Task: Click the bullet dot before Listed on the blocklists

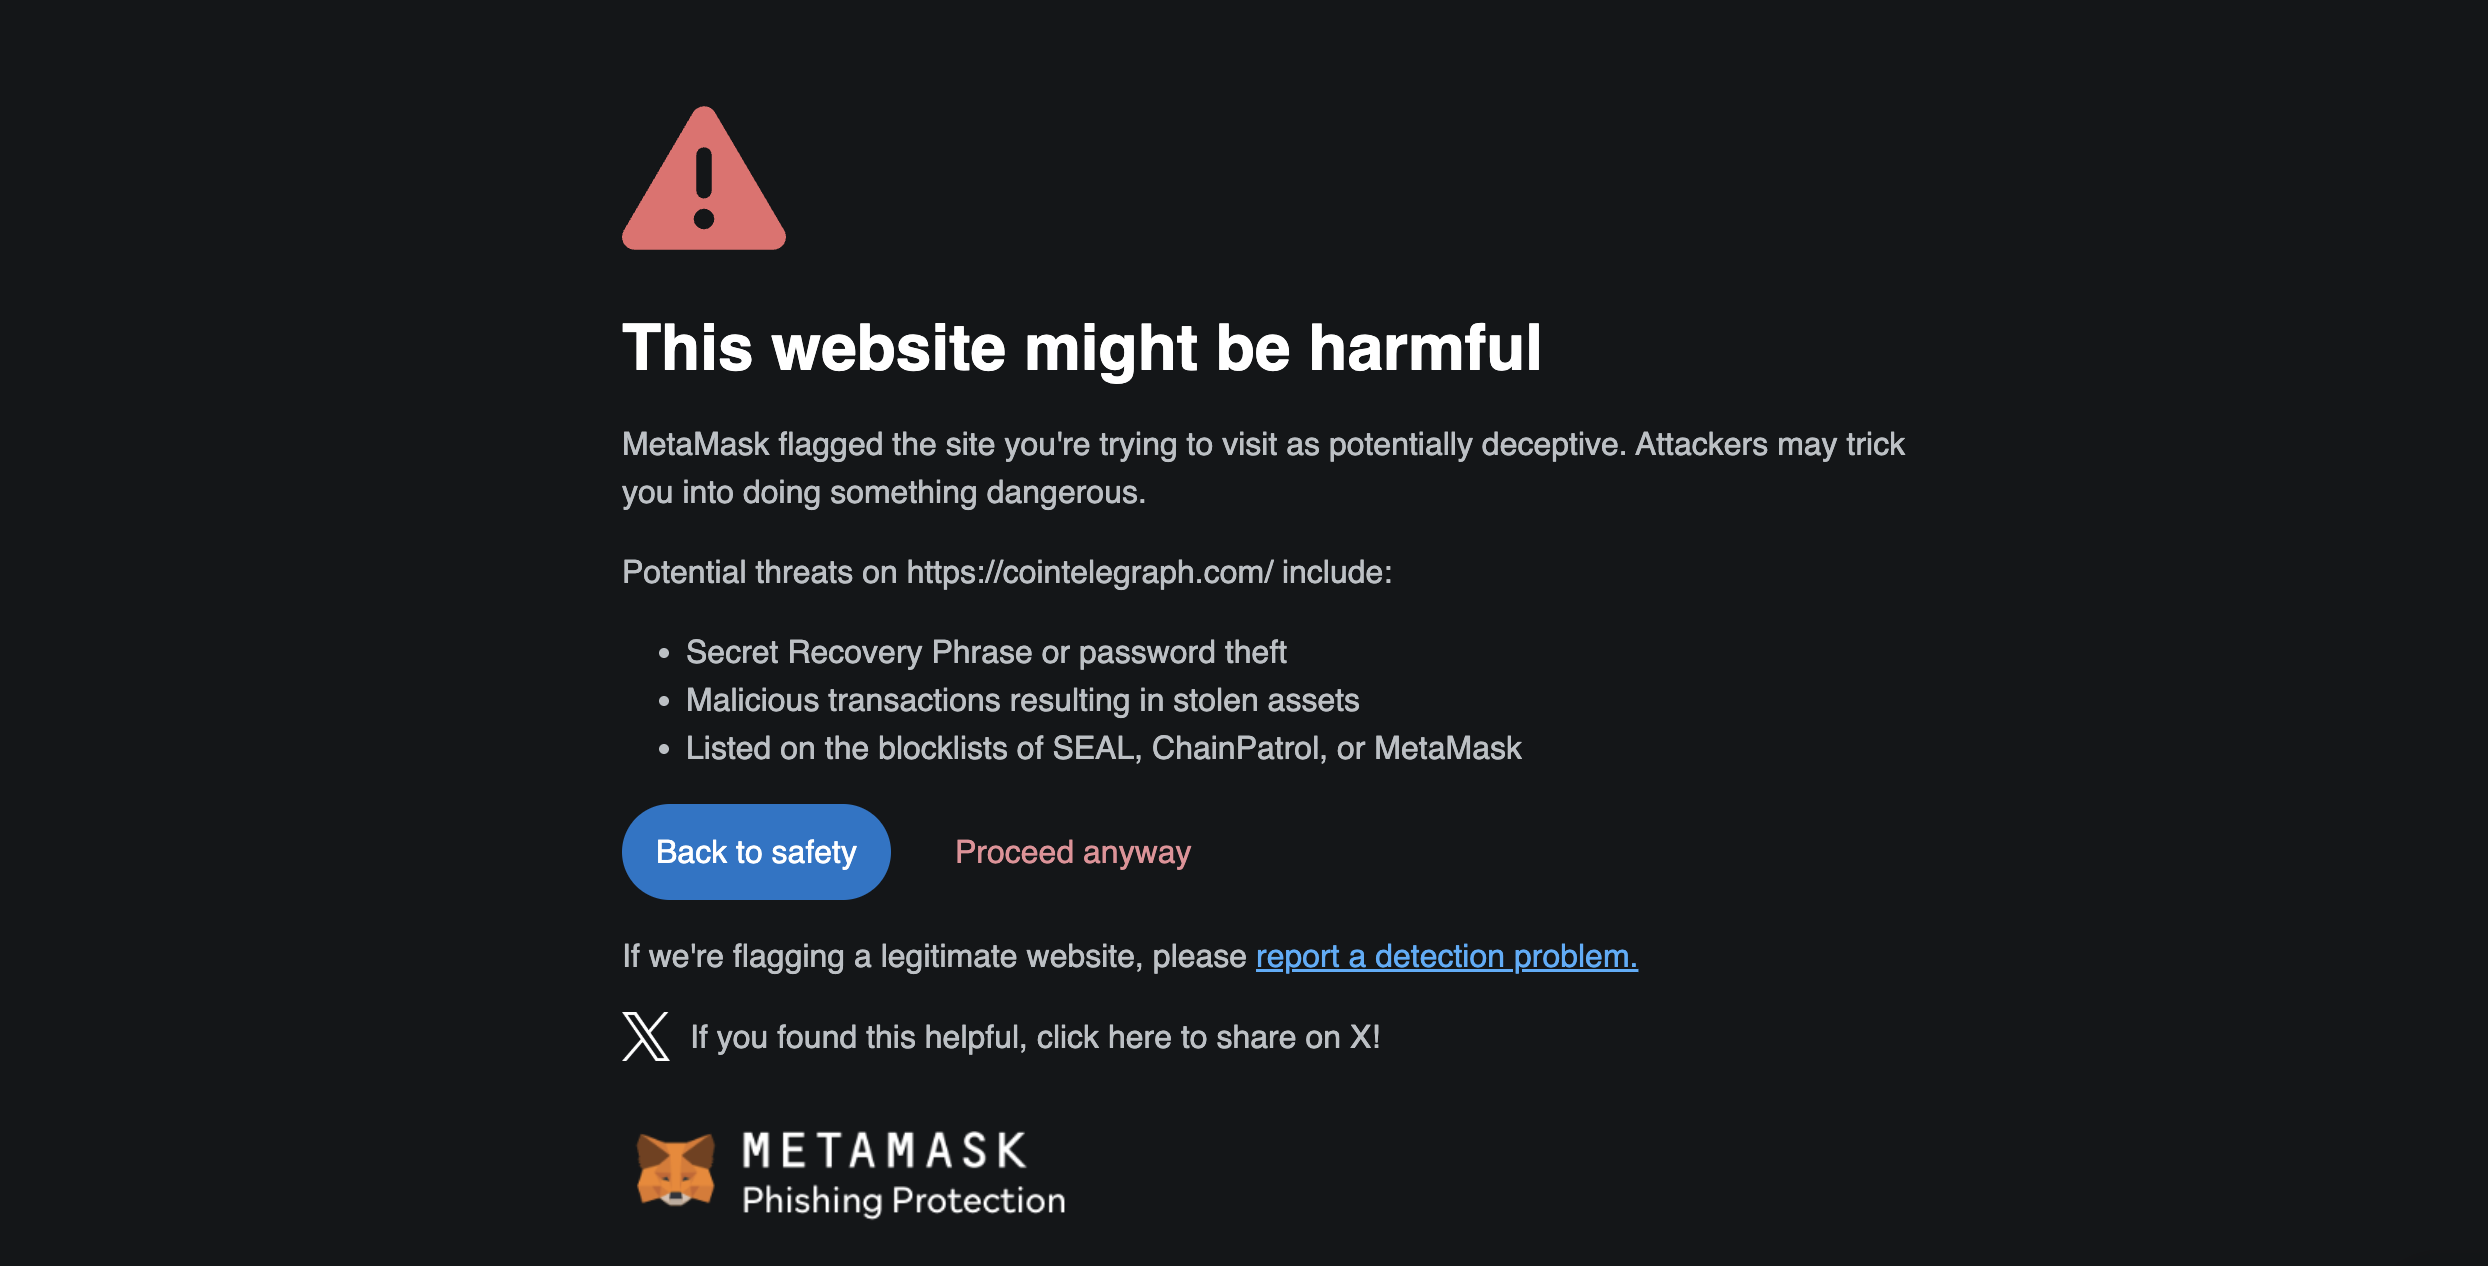Action: coord(664,750)
